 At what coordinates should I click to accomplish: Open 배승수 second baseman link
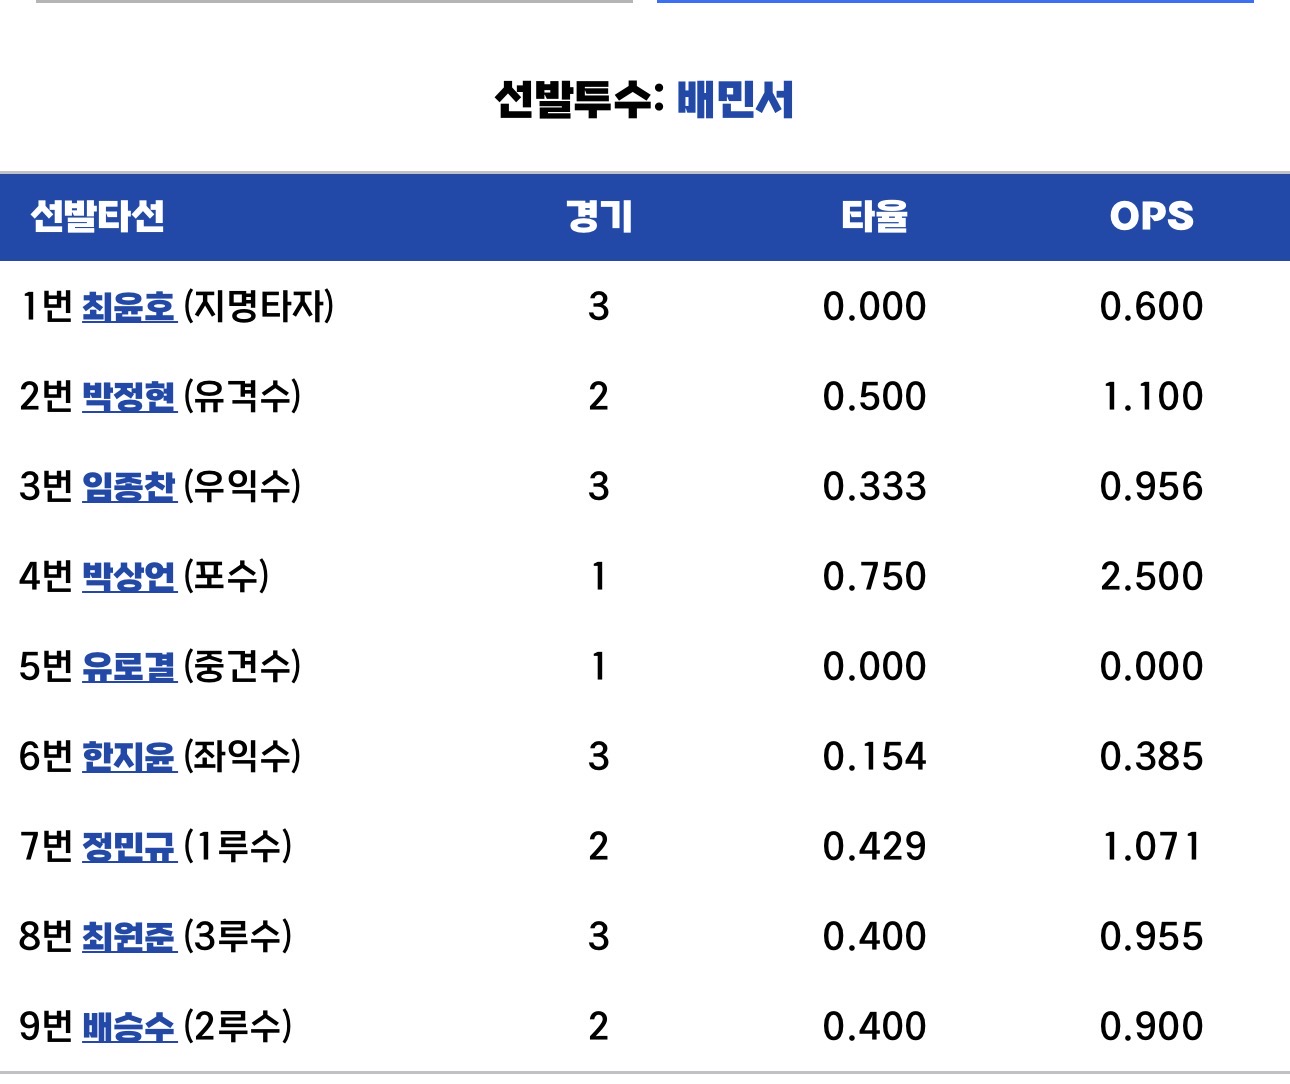[128, 1026]
